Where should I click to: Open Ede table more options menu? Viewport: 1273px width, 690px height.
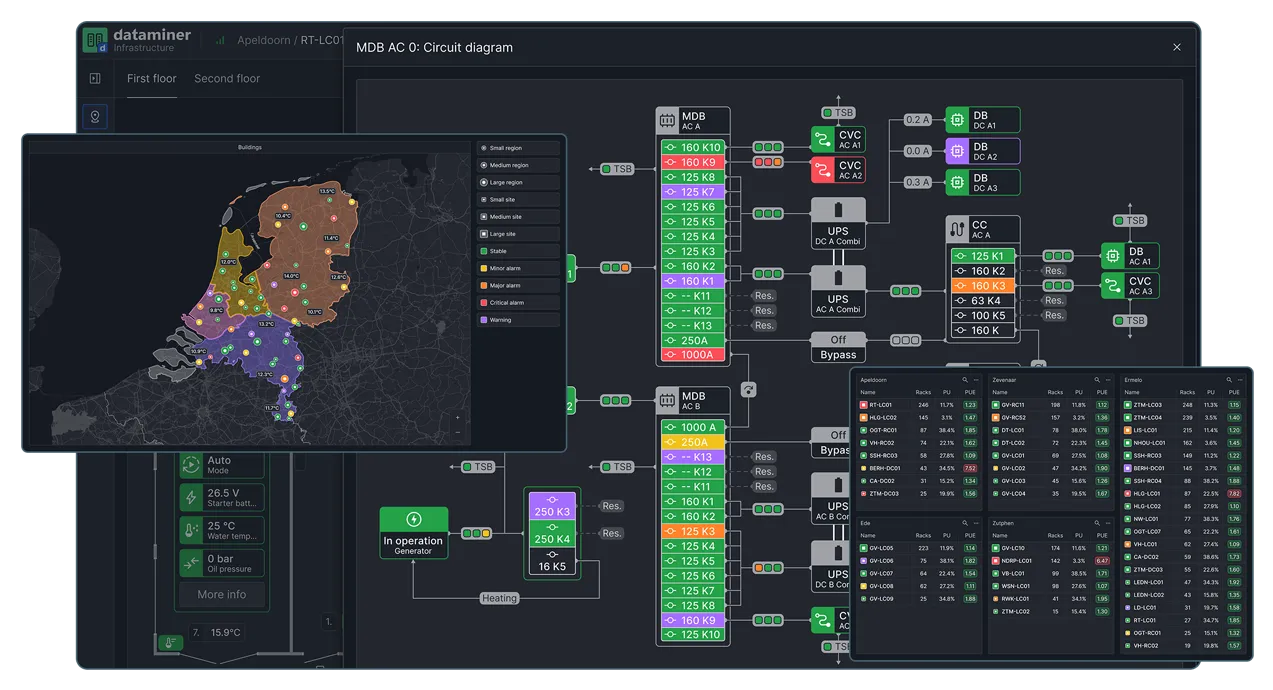pos(976,523)
